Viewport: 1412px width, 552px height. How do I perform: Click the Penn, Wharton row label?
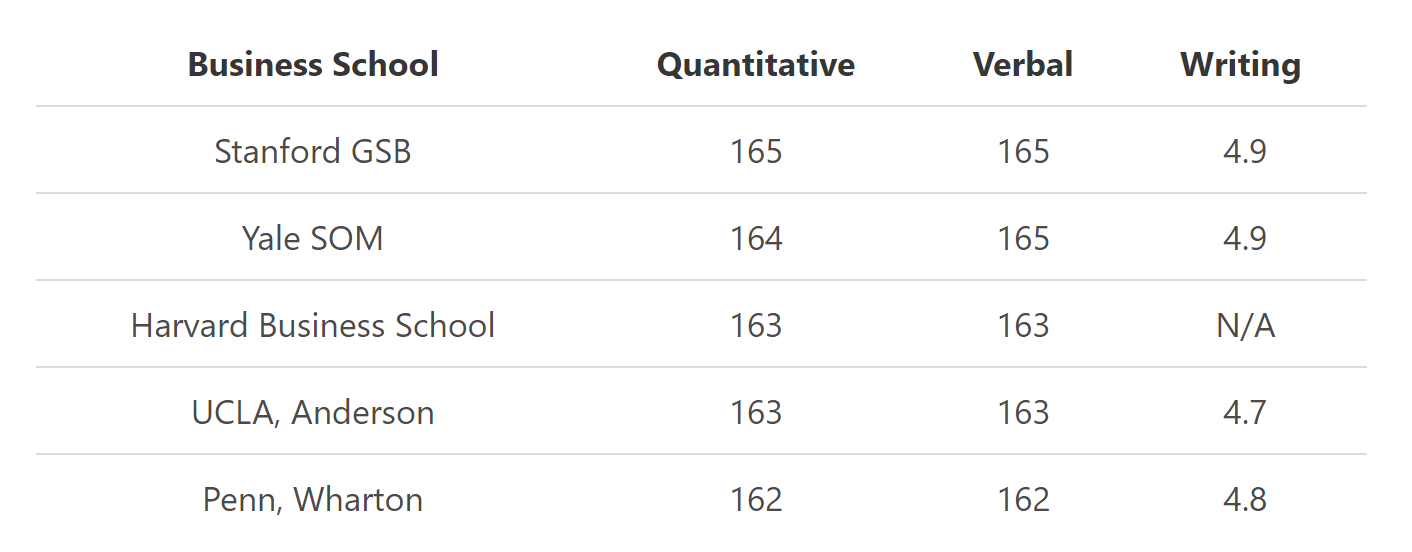[313, 500]
